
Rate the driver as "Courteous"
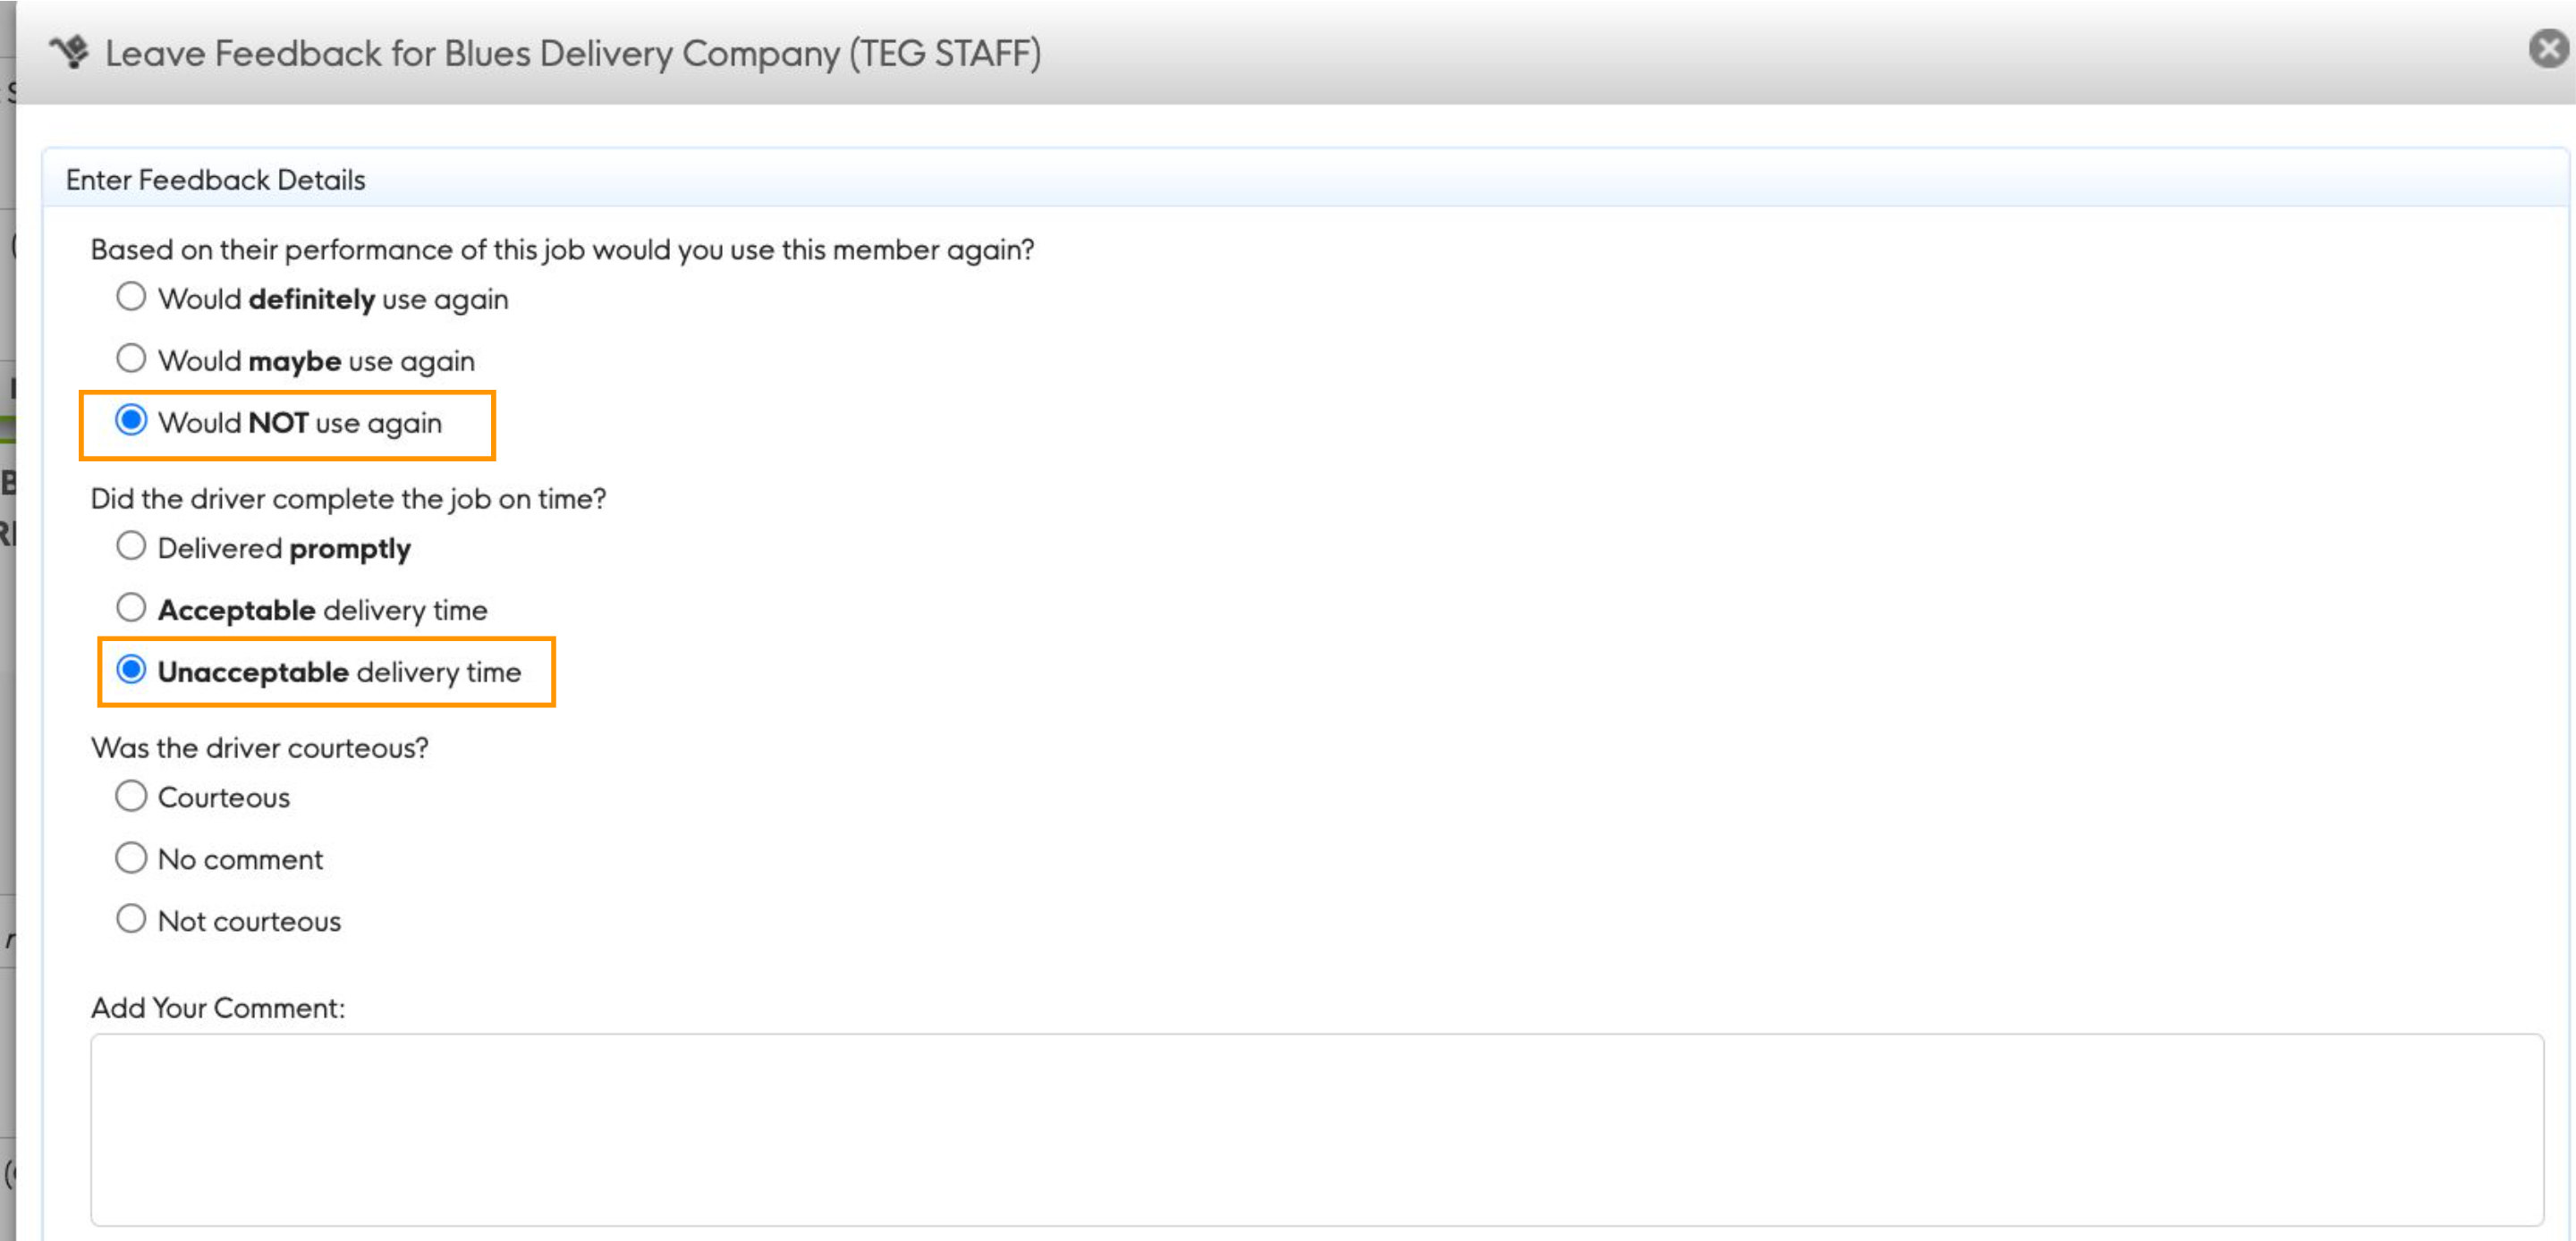[131, 796]
